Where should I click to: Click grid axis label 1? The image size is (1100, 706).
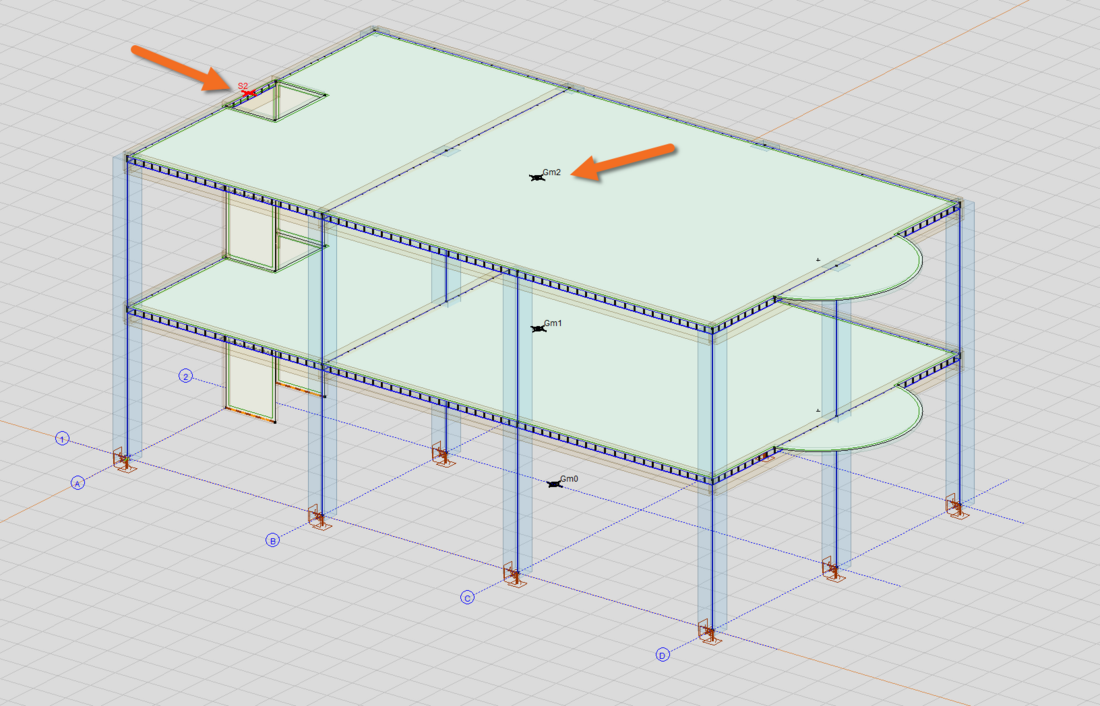click(x=62, y=439)
